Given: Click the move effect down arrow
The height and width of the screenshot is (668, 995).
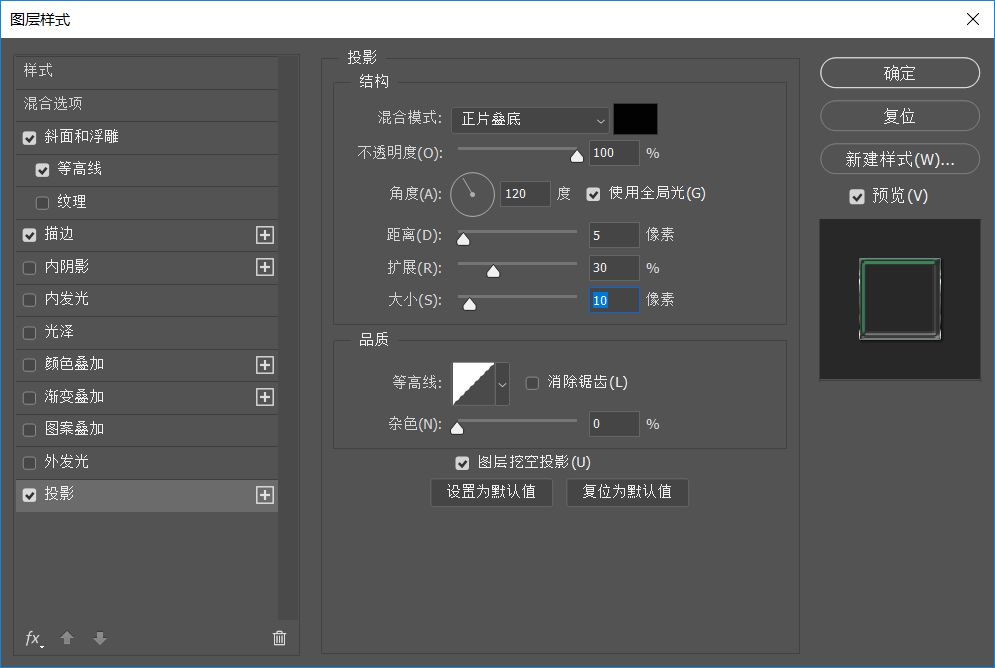Looking at the screenshot, I should [x=99, y=638].
